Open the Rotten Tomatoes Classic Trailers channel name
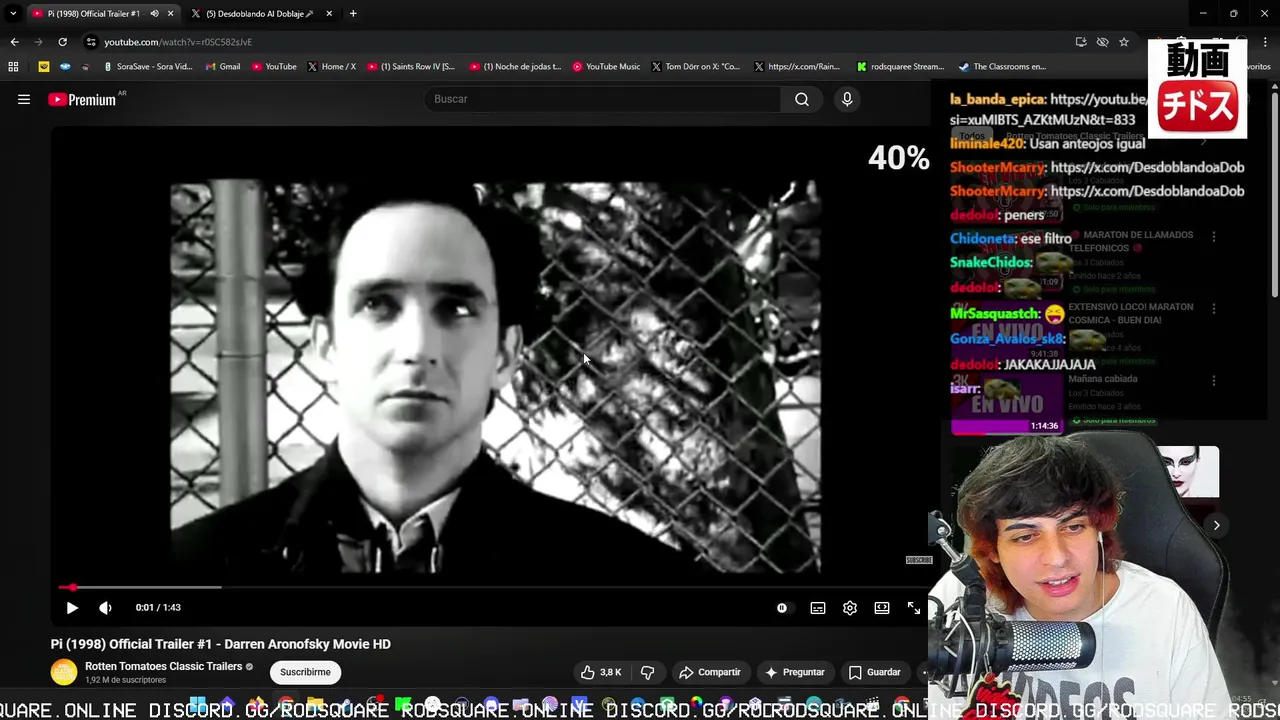This screenshot has height=720, width=1280. (163, 666)
